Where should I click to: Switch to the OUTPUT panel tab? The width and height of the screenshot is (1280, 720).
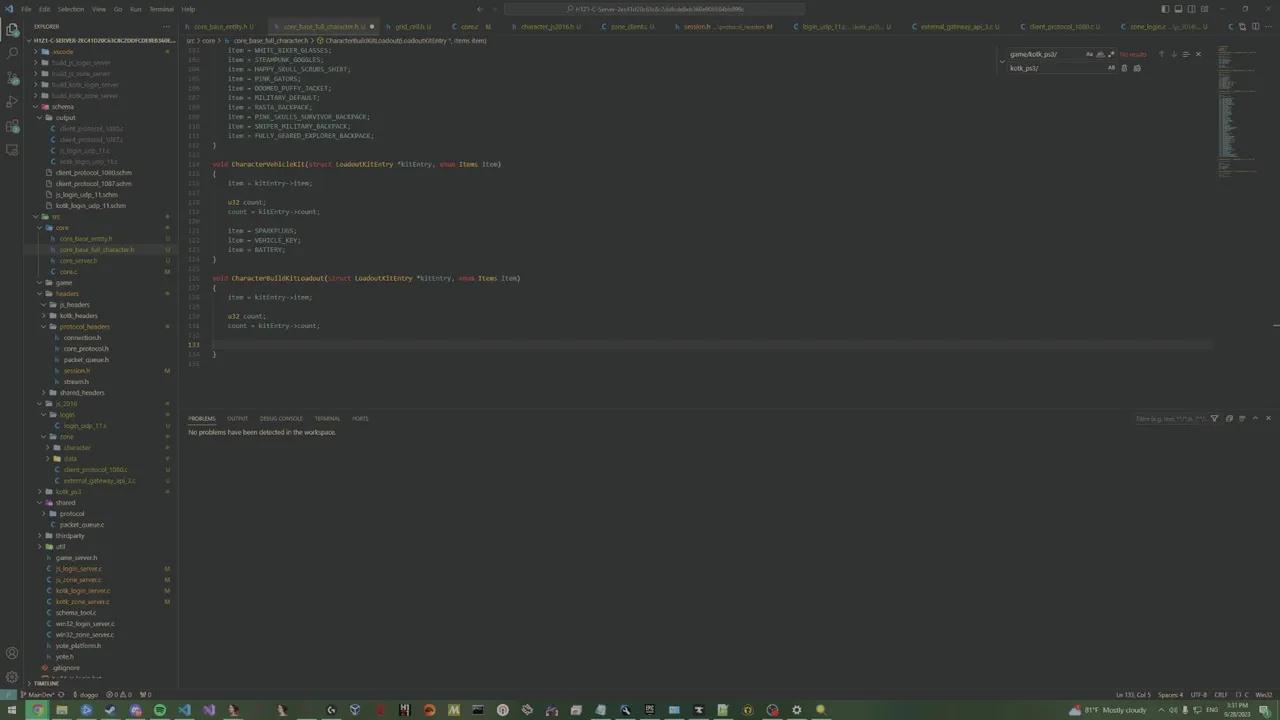coord(237,418)
